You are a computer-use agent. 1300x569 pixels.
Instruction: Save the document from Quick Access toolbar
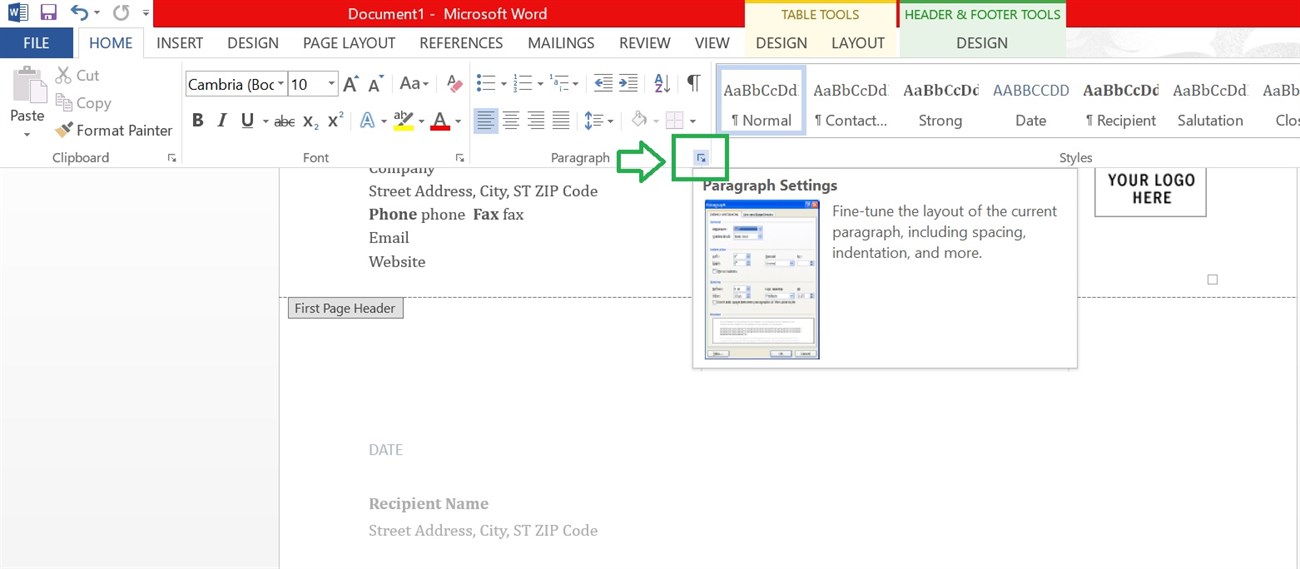pos(48,13)
